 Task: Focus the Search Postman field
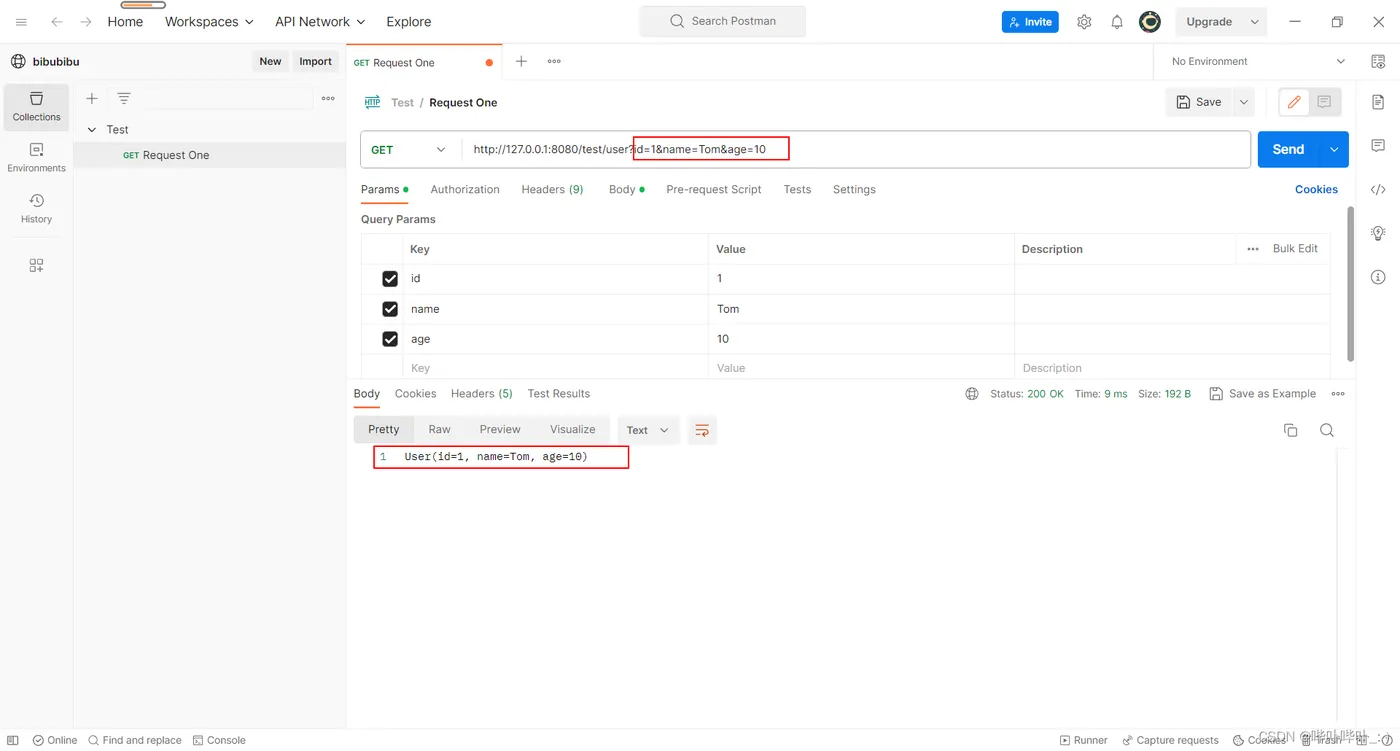(x=723, y=21)
